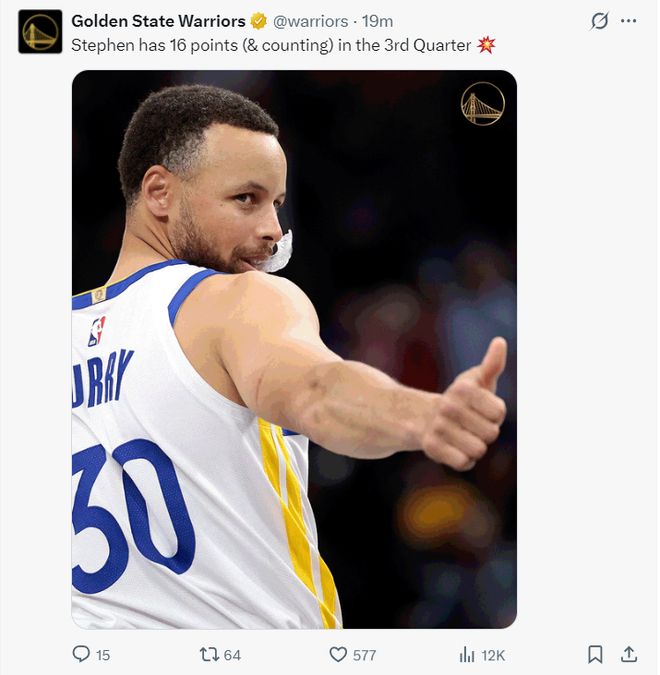Click the Warriors bridge logo watermark in photo

click(483, 104)
